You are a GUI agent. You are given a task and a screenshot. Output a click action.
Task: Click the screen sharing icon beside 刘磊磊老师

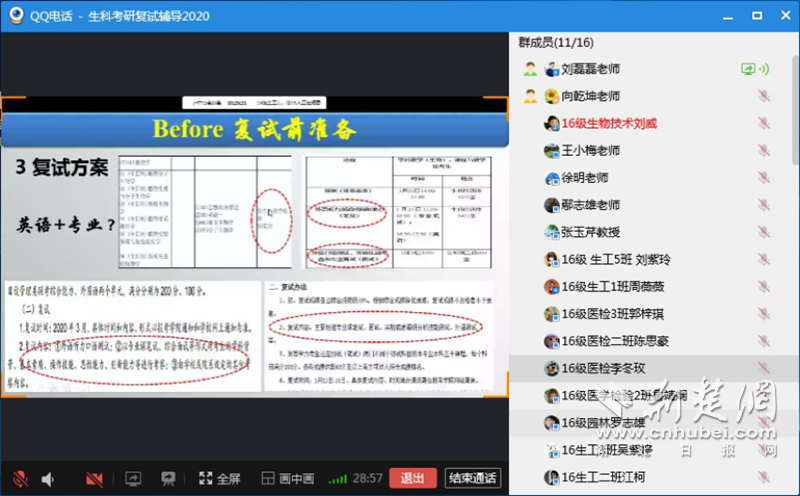748,69
